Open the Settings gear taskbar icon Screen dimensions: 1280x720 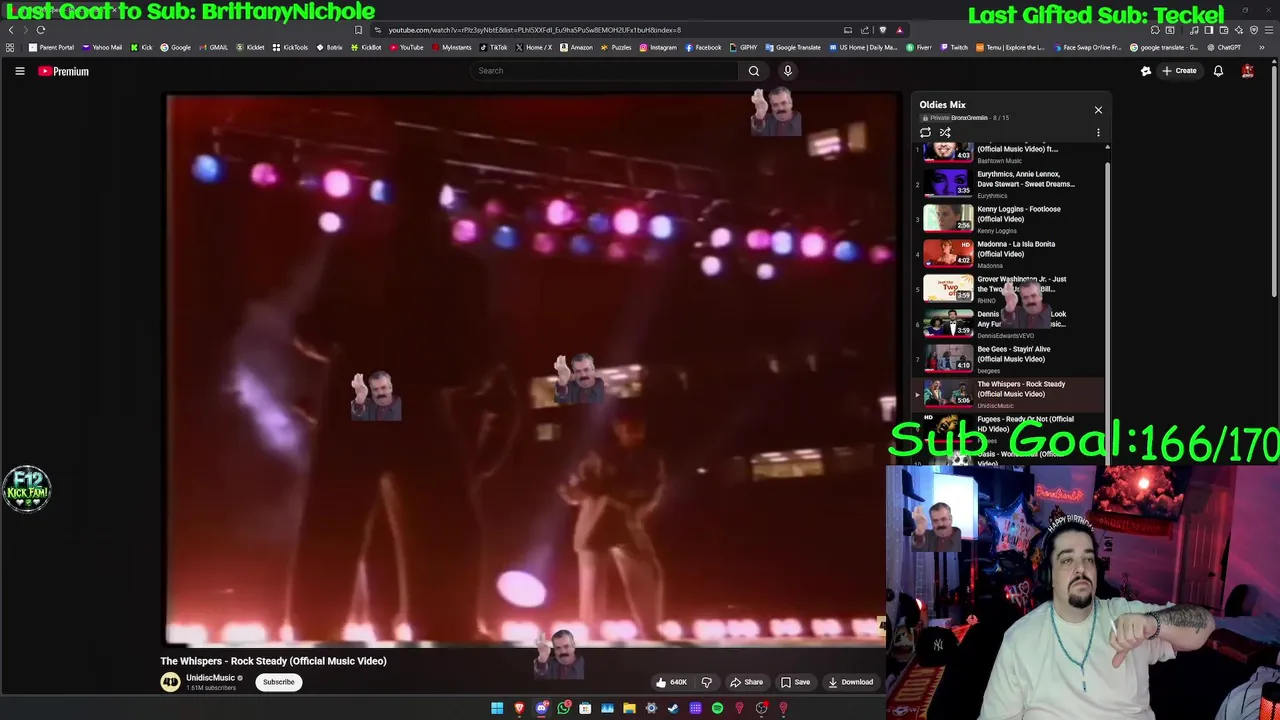click(651, 708)
